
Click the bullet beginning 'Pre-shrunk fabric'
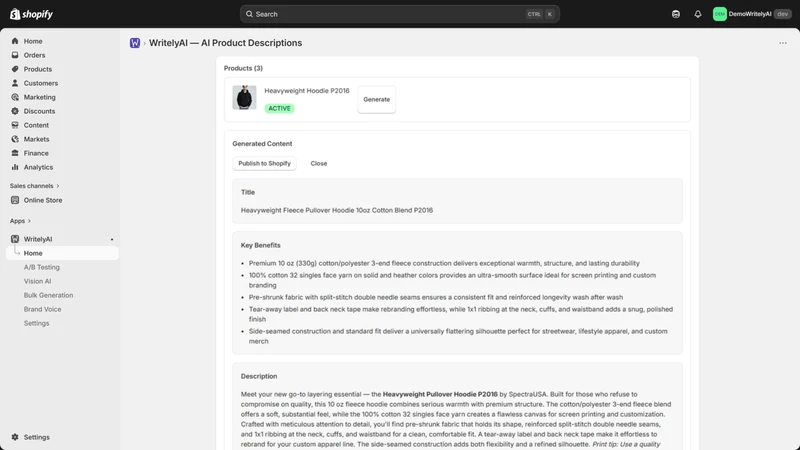[x=436, y=297]
